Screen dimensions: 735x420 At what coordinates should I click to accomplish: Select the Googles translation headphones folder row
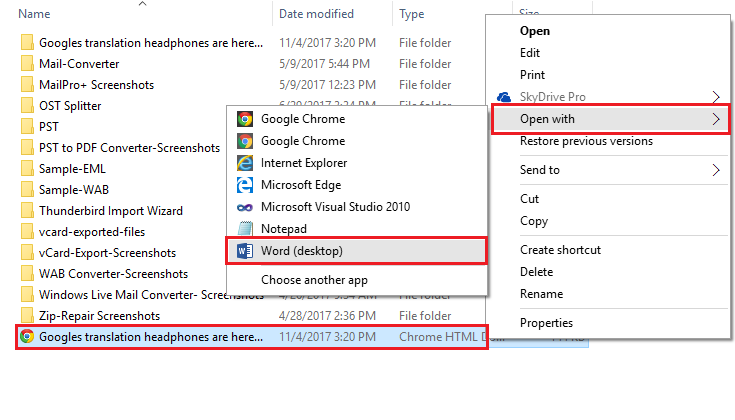151,43
